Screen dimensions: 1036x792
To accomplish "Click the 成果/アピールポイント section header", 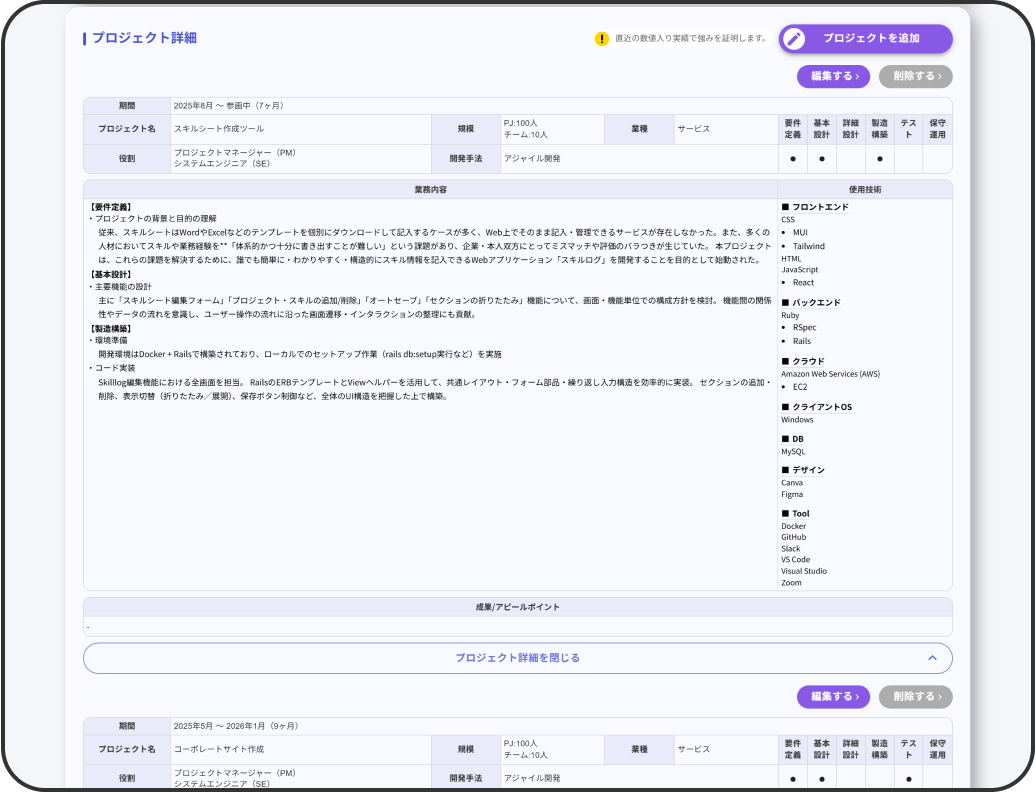I will (x=517, y=607).
